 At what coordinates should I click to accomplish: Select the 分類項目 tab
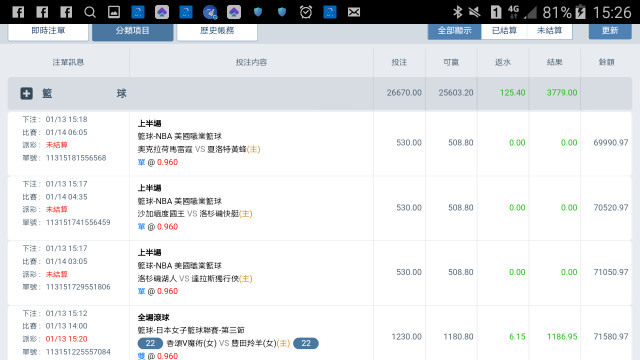(x=133, y=31)
